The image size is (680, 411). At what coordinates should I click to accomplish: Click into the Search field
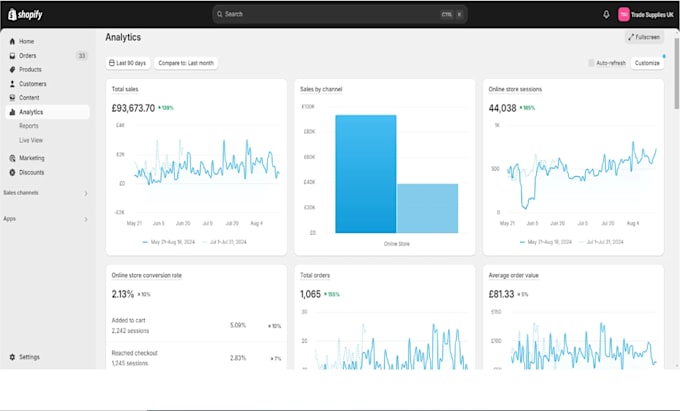coord(339,14)
